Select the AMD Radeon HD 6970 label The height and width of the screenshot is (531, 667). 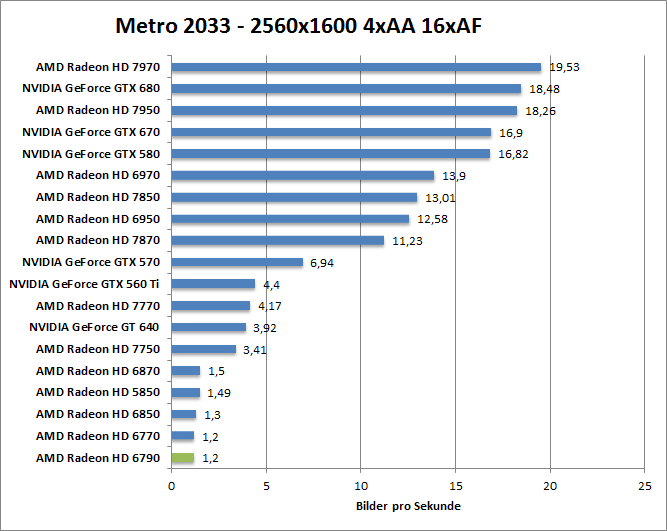tap(98, 175)
